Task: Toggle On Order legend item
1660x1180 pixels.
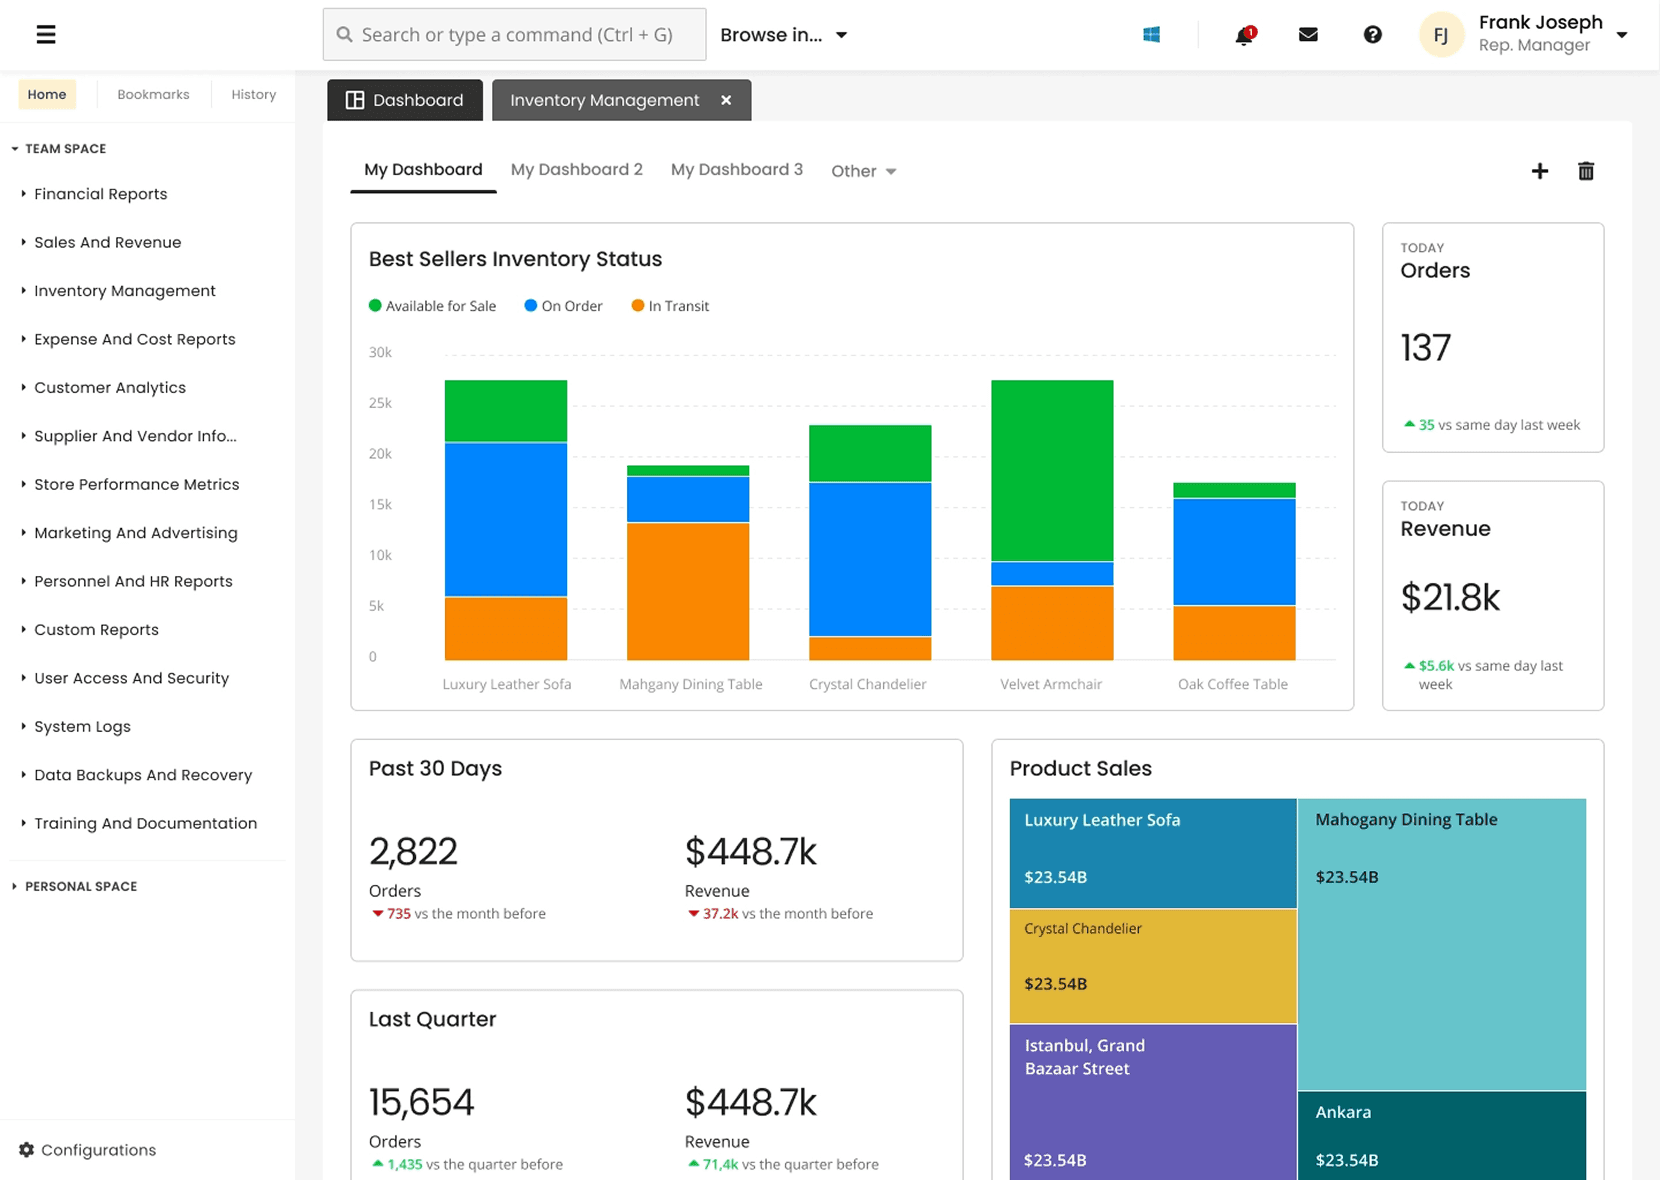Action: click(563, 306)
